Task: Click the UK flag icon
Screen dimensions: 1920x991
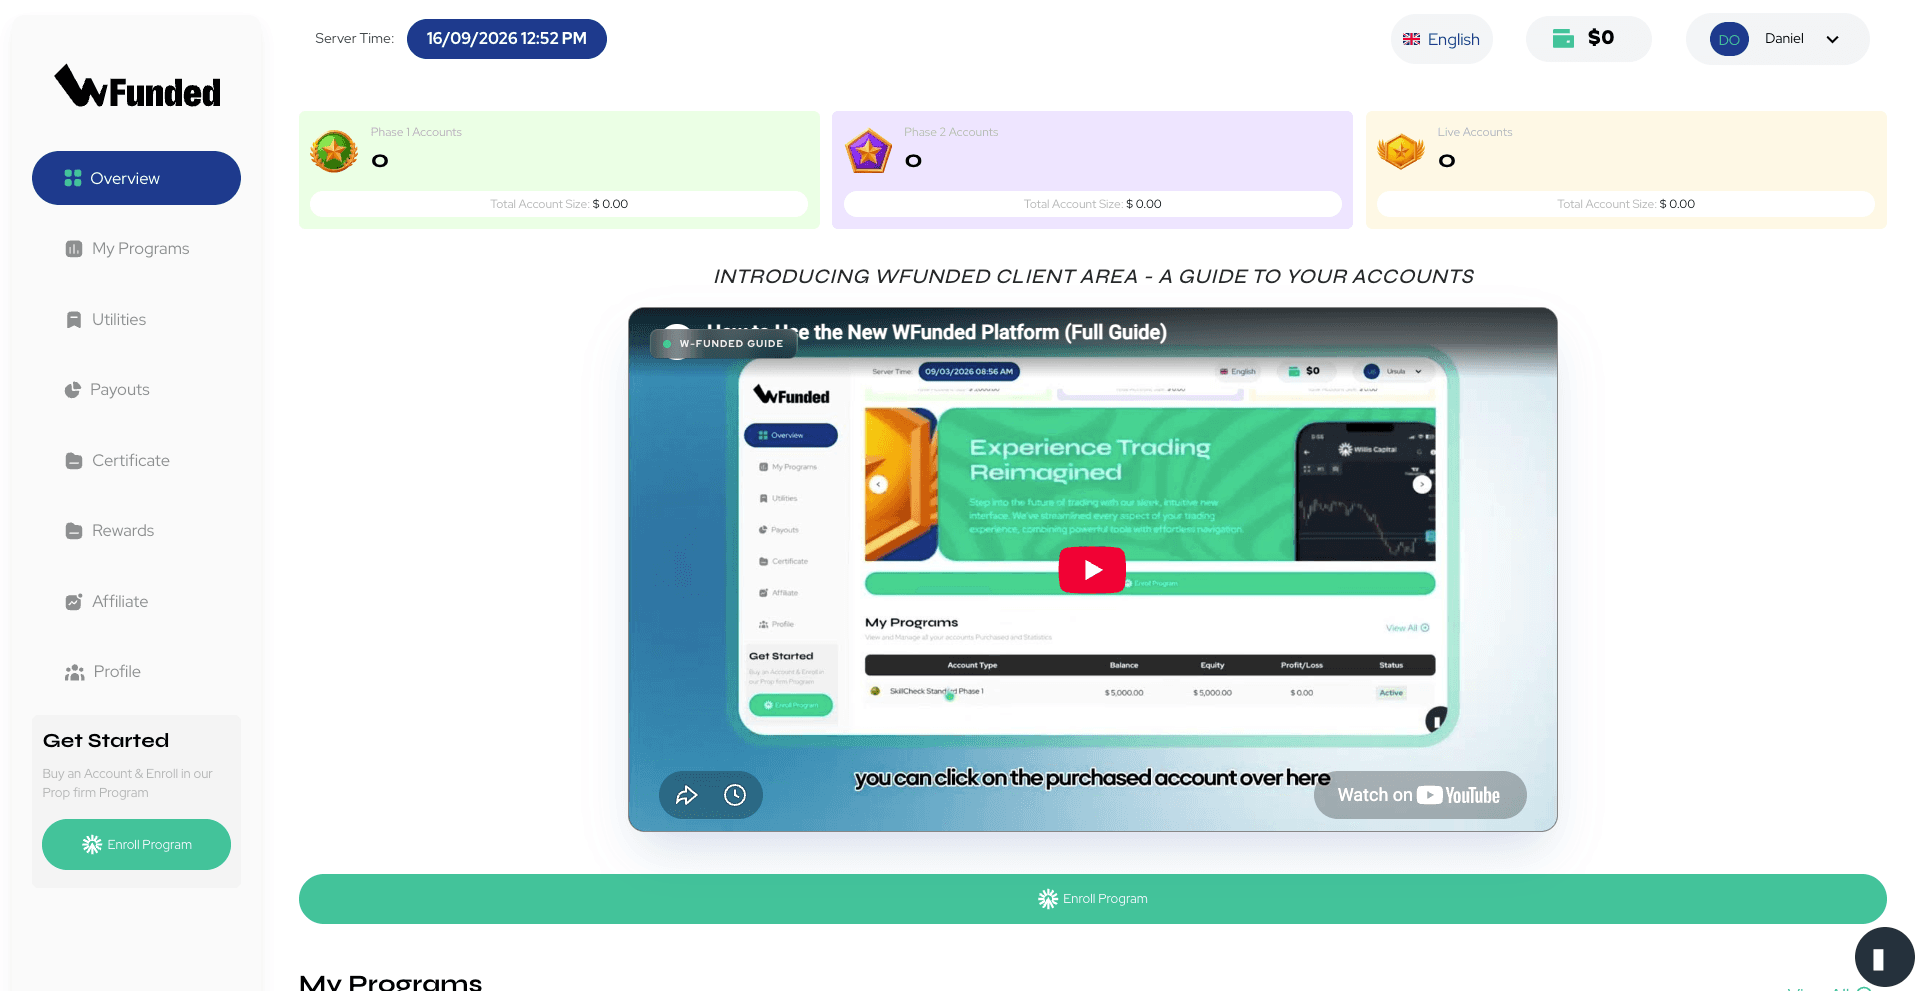Action: tap(1412, 39)
